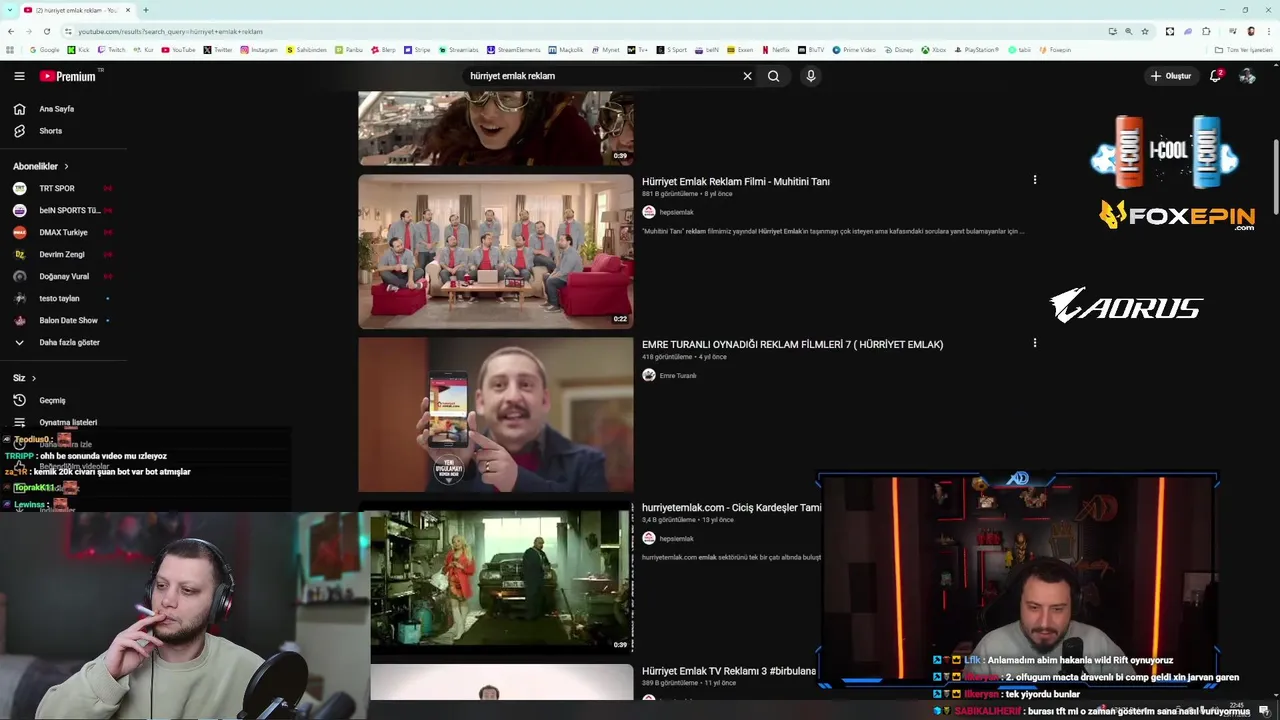1280x720 pixels.
Task: Open the site info icon in address bar
Action: click(x=68, y=31)
